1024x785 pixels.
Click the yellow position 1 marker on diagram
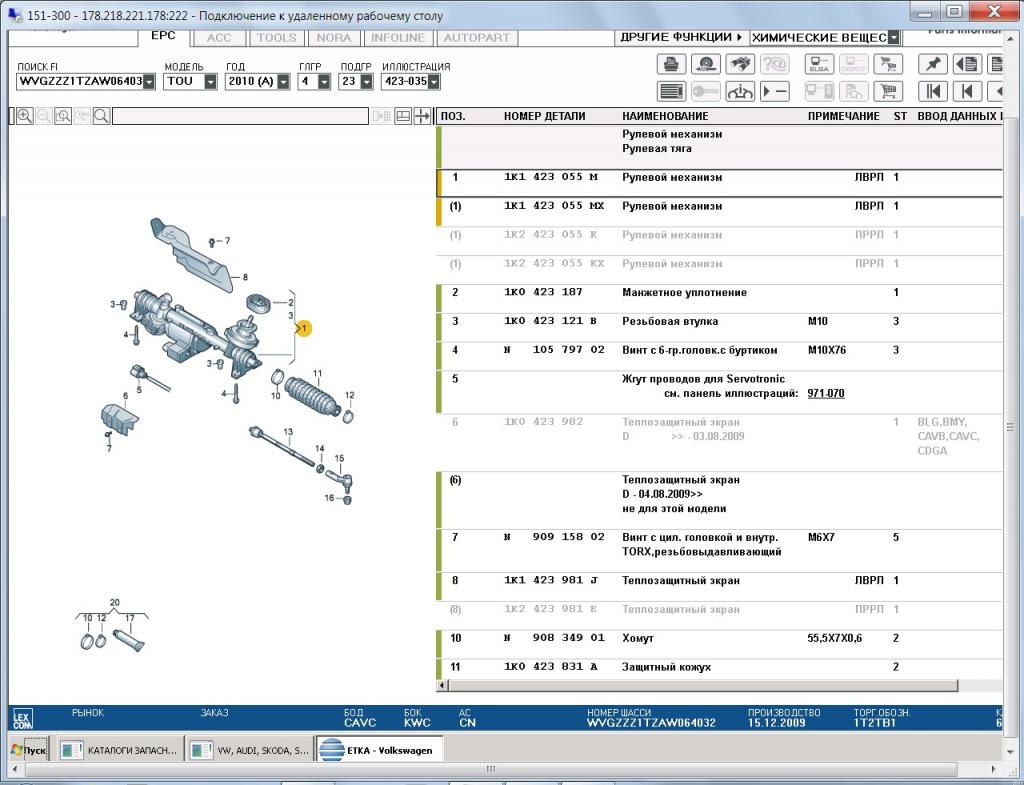[304, 328]
